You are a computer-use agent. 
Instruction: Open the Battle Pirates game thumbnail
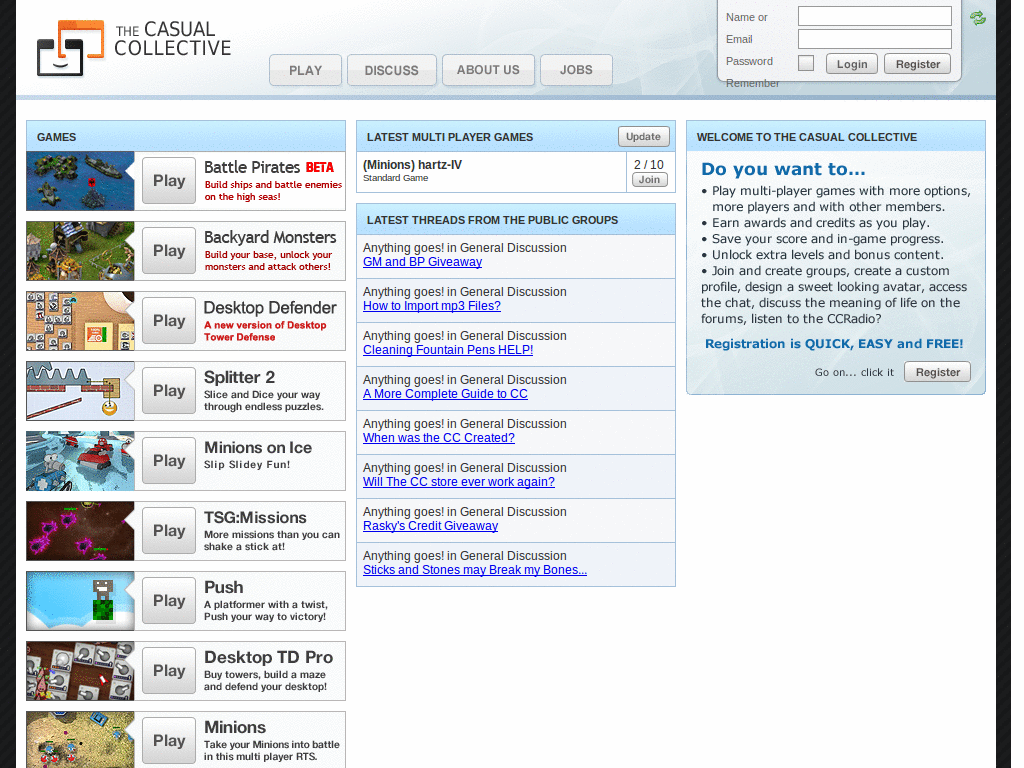click(80, 181)
